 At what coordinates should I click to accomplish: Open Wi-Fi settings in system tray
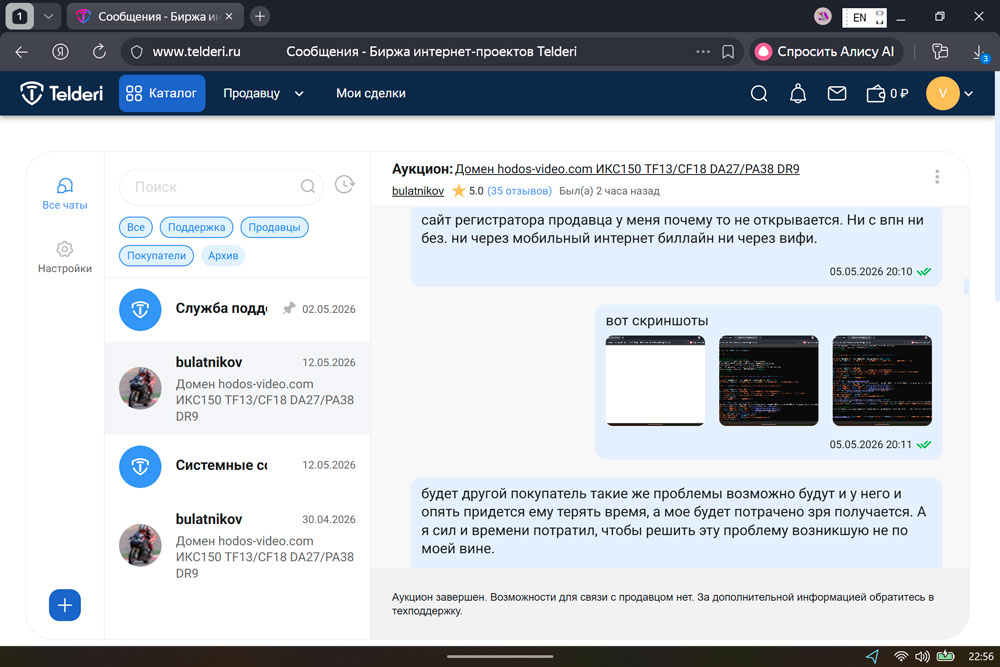(901, 656)
